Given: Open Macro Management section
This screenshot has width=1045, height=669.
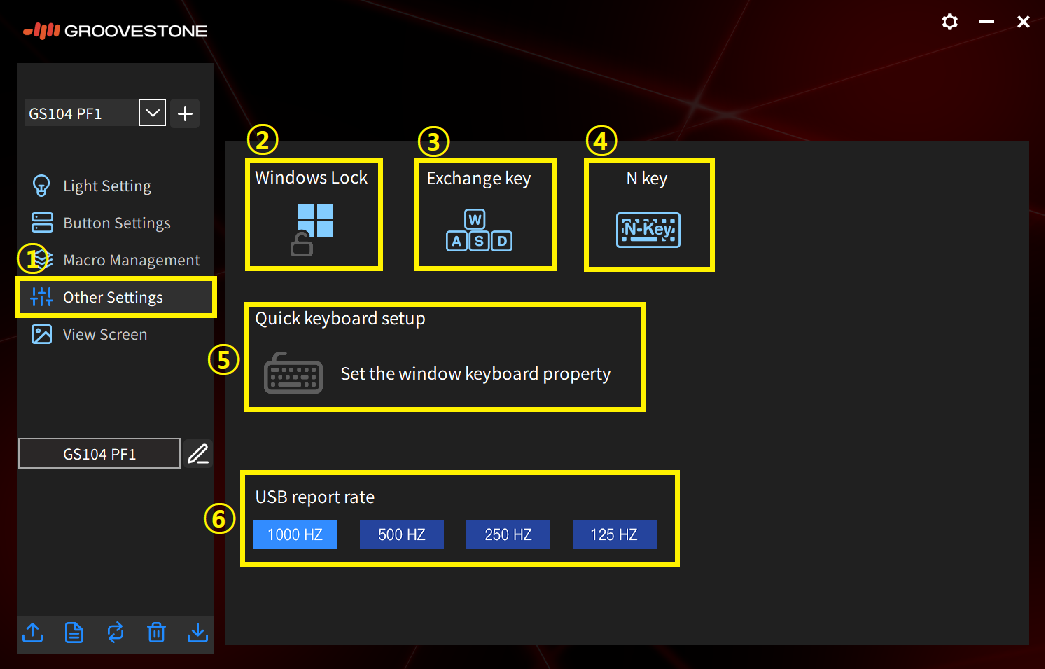Looking at the screenshot, I should pyautogui.click(x=130, y=260).
